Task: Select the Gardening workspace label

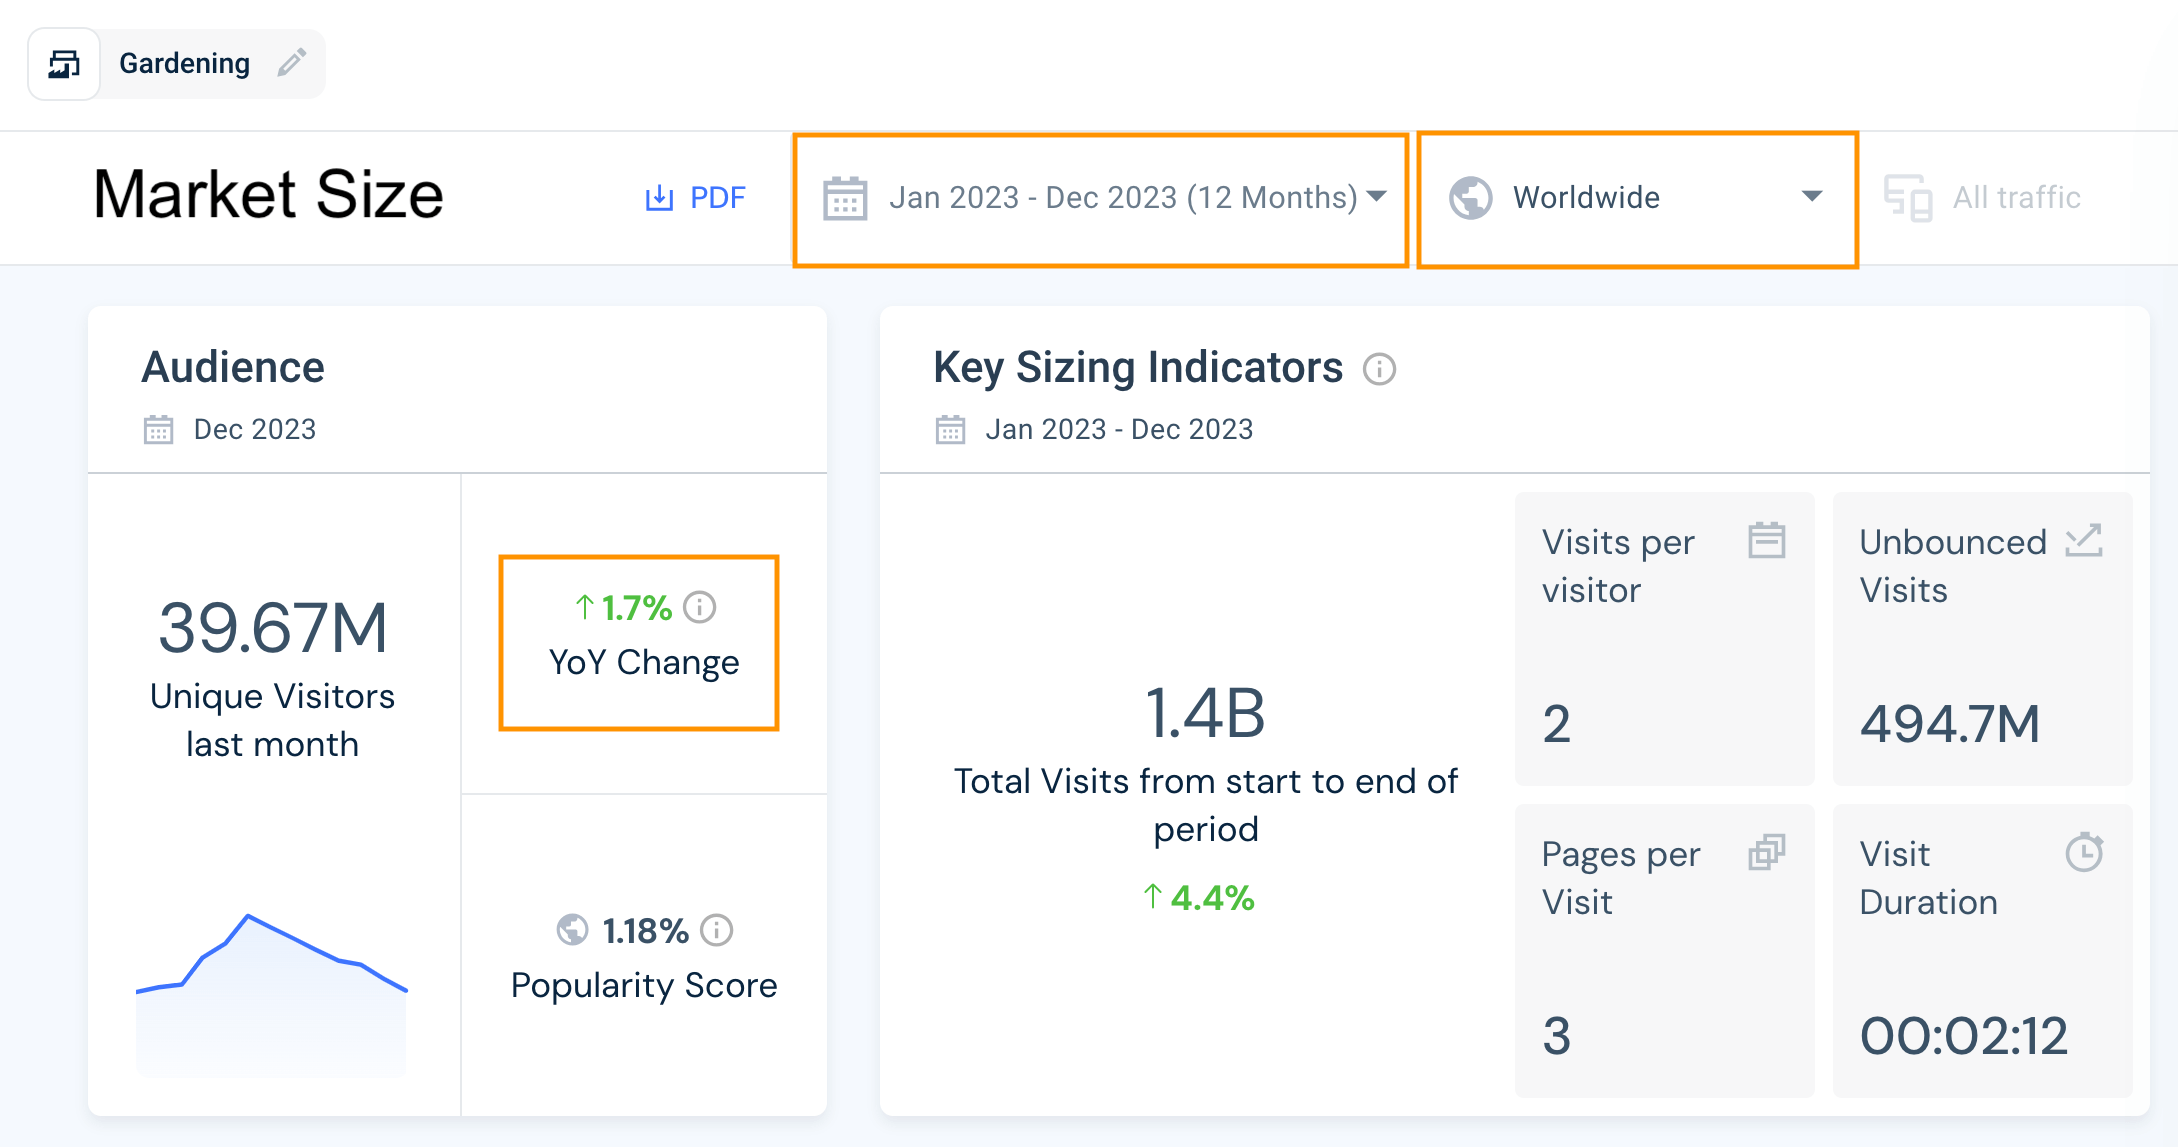Action: pos(185,63)
